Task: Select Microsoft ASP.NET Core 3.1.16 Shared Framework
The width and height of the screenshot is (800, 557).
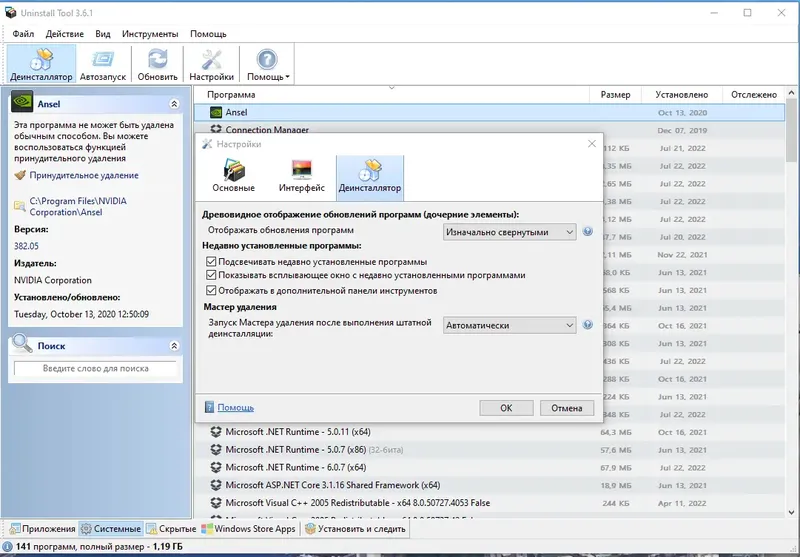Action: (489, 485)
